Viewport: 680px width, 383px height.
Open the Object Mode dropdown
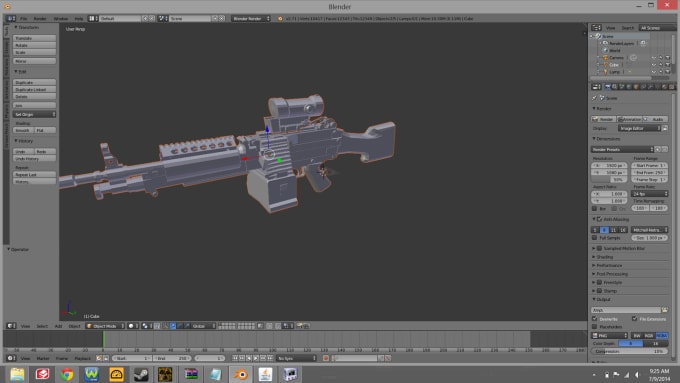[105, 326]
